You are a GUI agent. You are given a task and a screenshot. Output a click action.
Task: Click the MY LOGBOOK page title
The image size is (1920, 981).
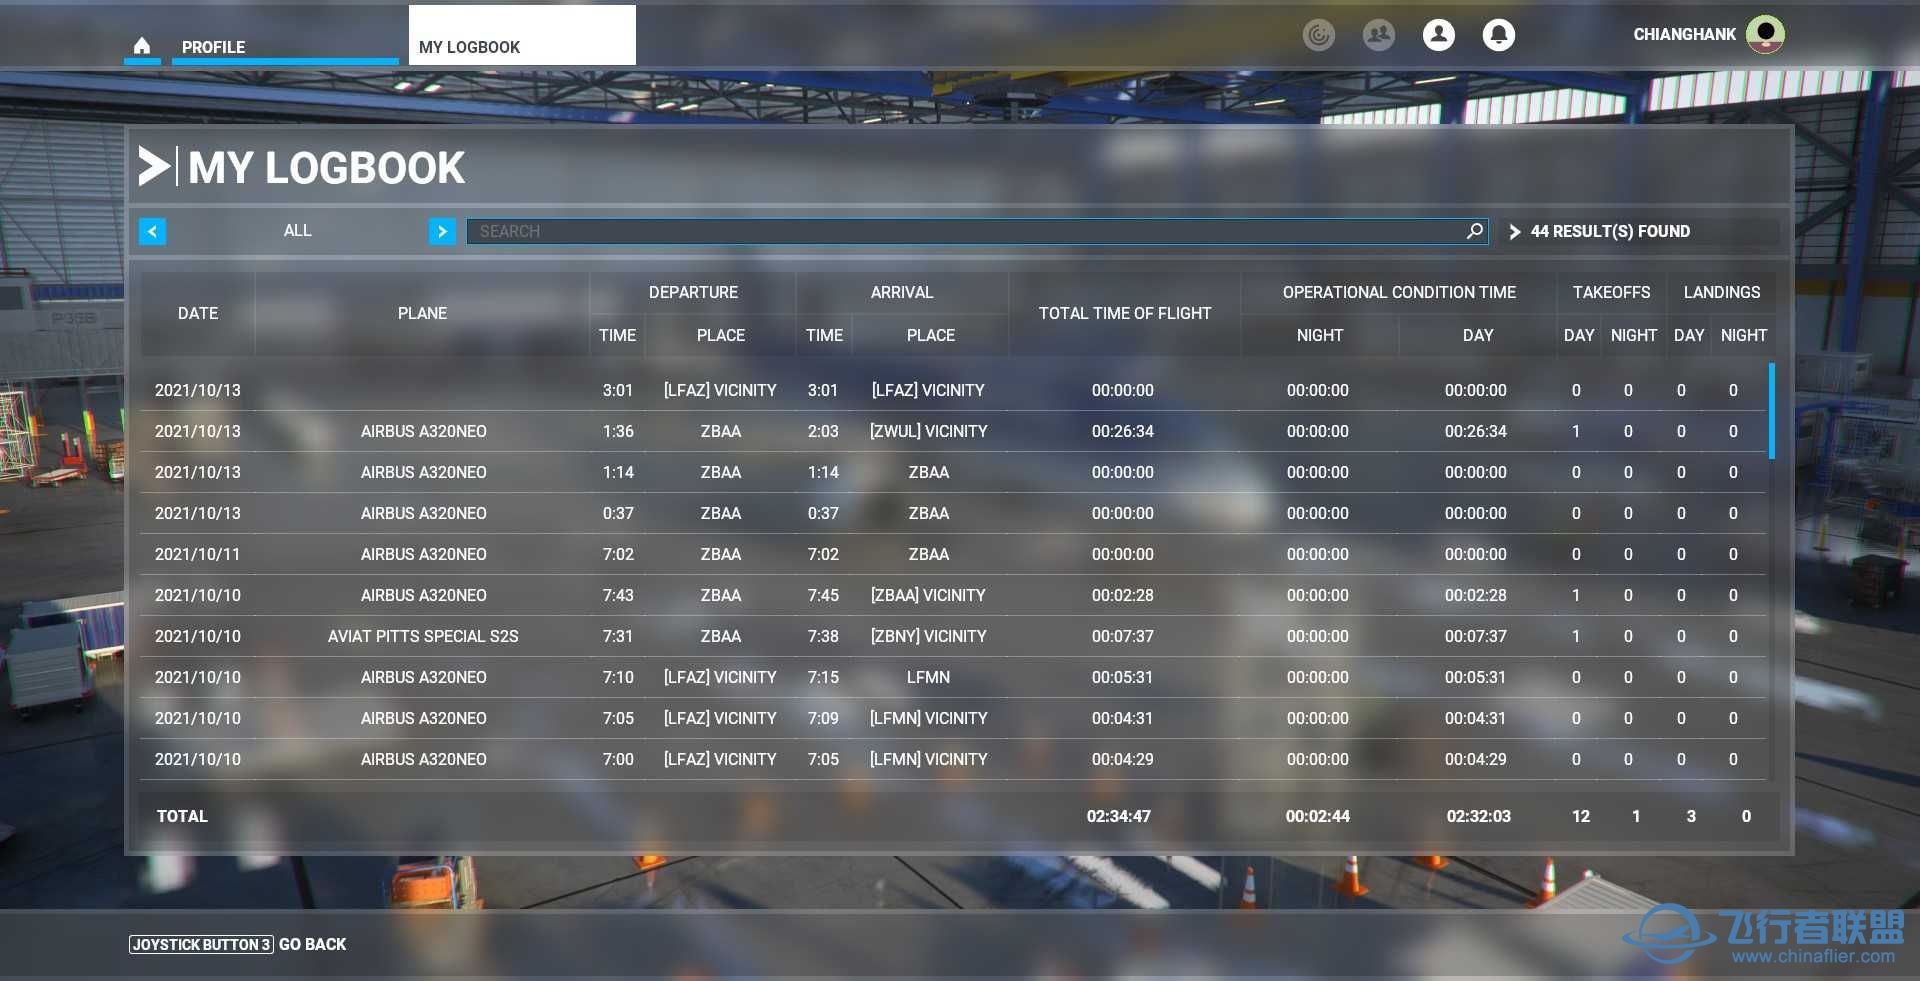click(x=326, y=167)
